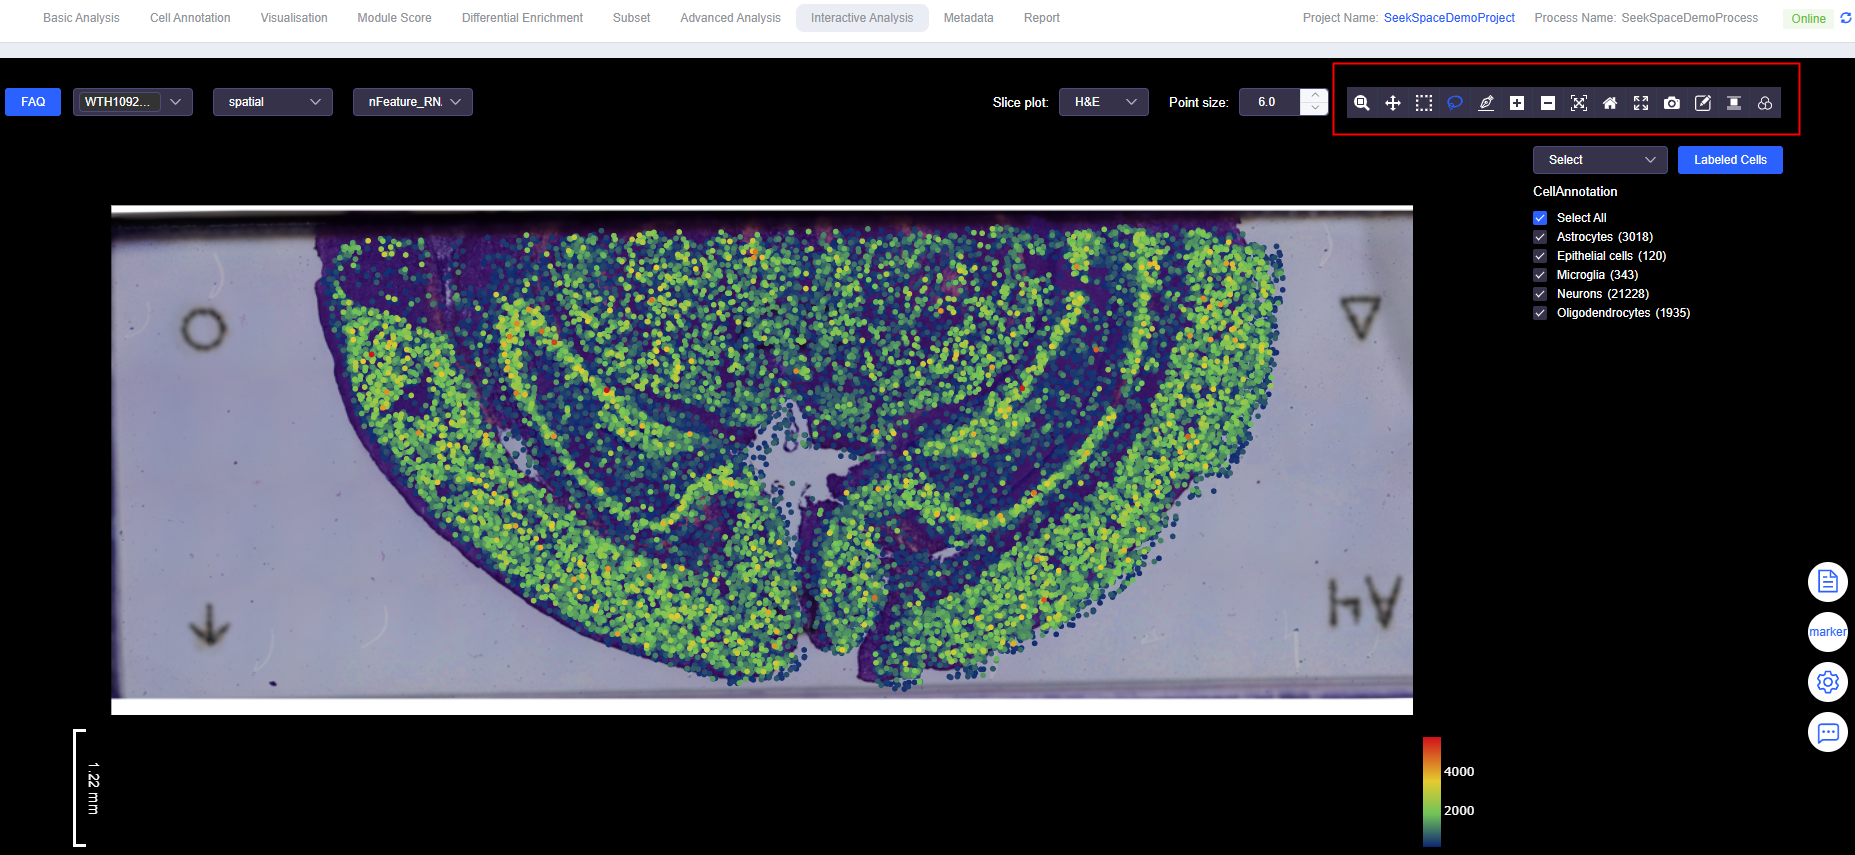Switch to the Cell Annotation tab

click(x=190, y=18)
